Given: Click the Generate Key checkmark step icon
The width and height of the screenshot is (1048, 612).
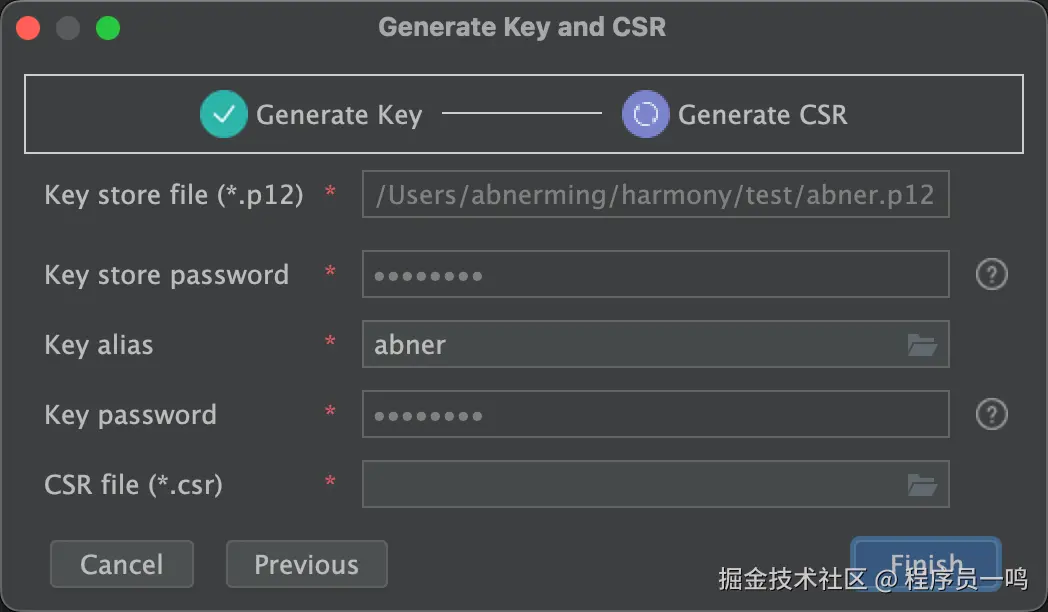Looking at the screenshot, I should (x=224, y=115).
